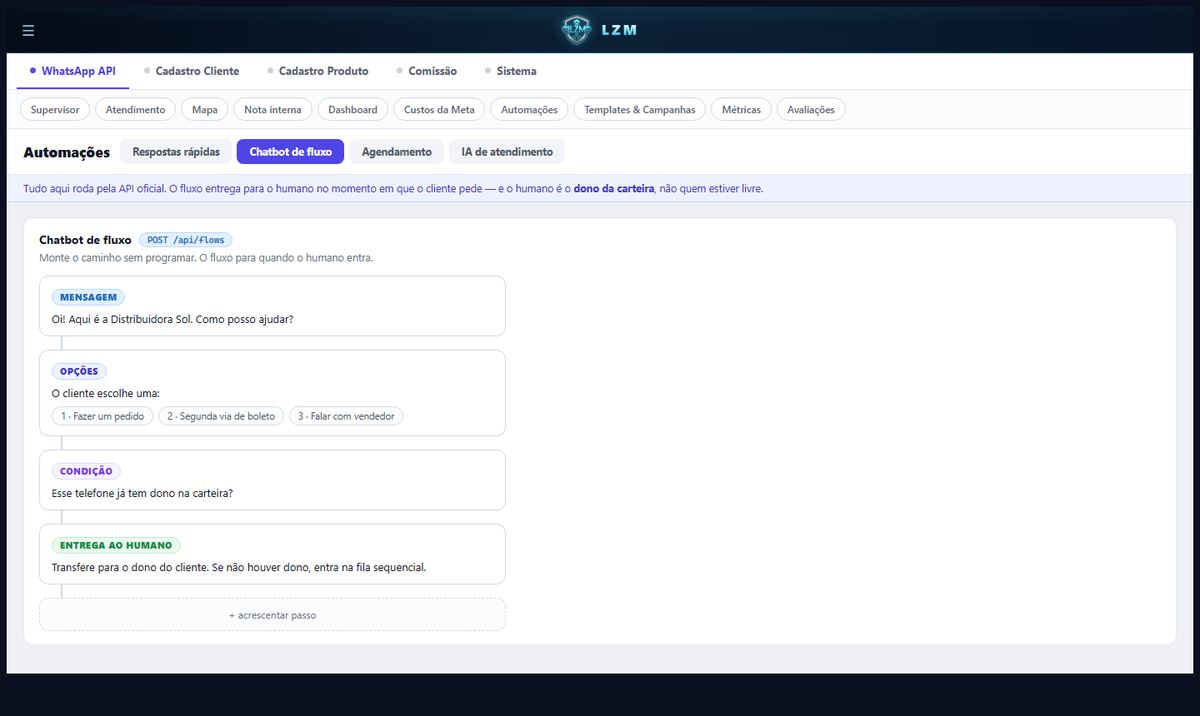Go to Atendimento section
This screenshot has height=716, width=1200.
136,109
